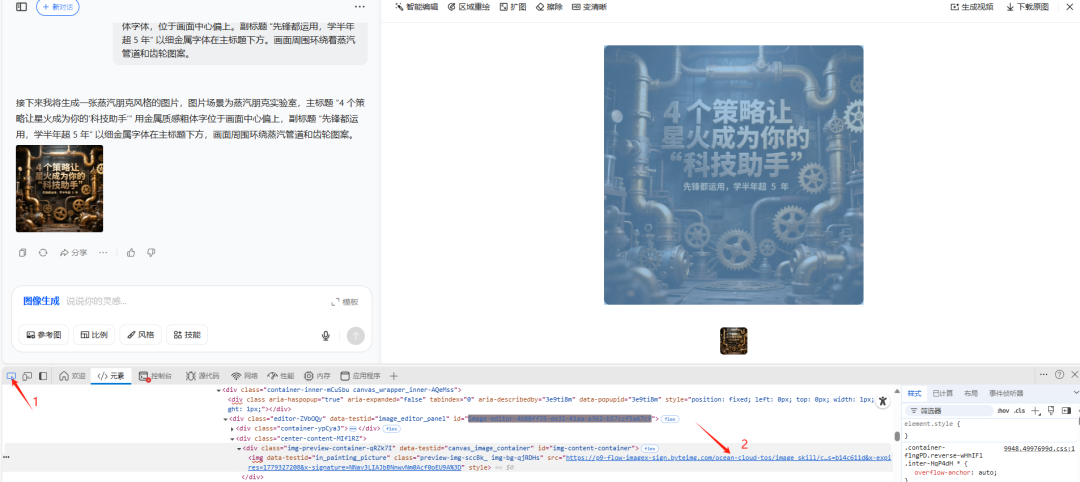Select the 擦除 erase tool
This screenshot has height=482, width=1080.
click(x=550, y=7)
